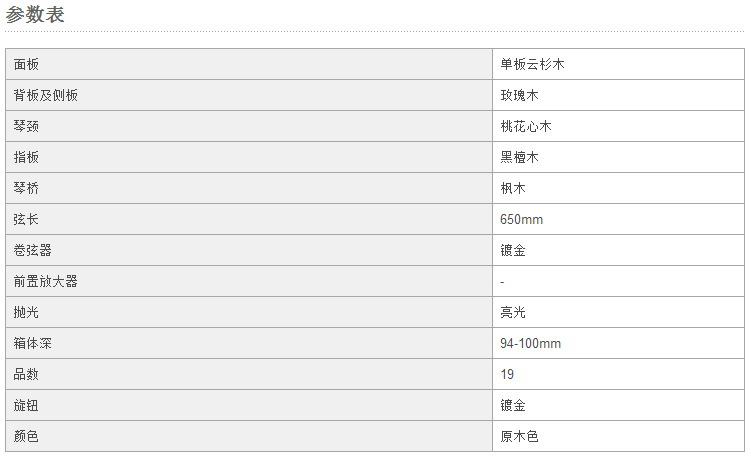Select the 面板 label cell

(x=249, y=64)
